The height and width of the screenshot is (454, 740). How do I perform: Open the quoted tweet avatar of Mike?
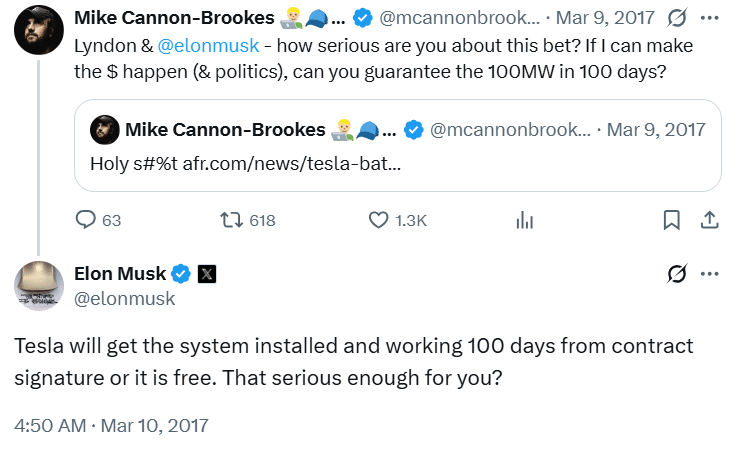[x=104, y=130]
